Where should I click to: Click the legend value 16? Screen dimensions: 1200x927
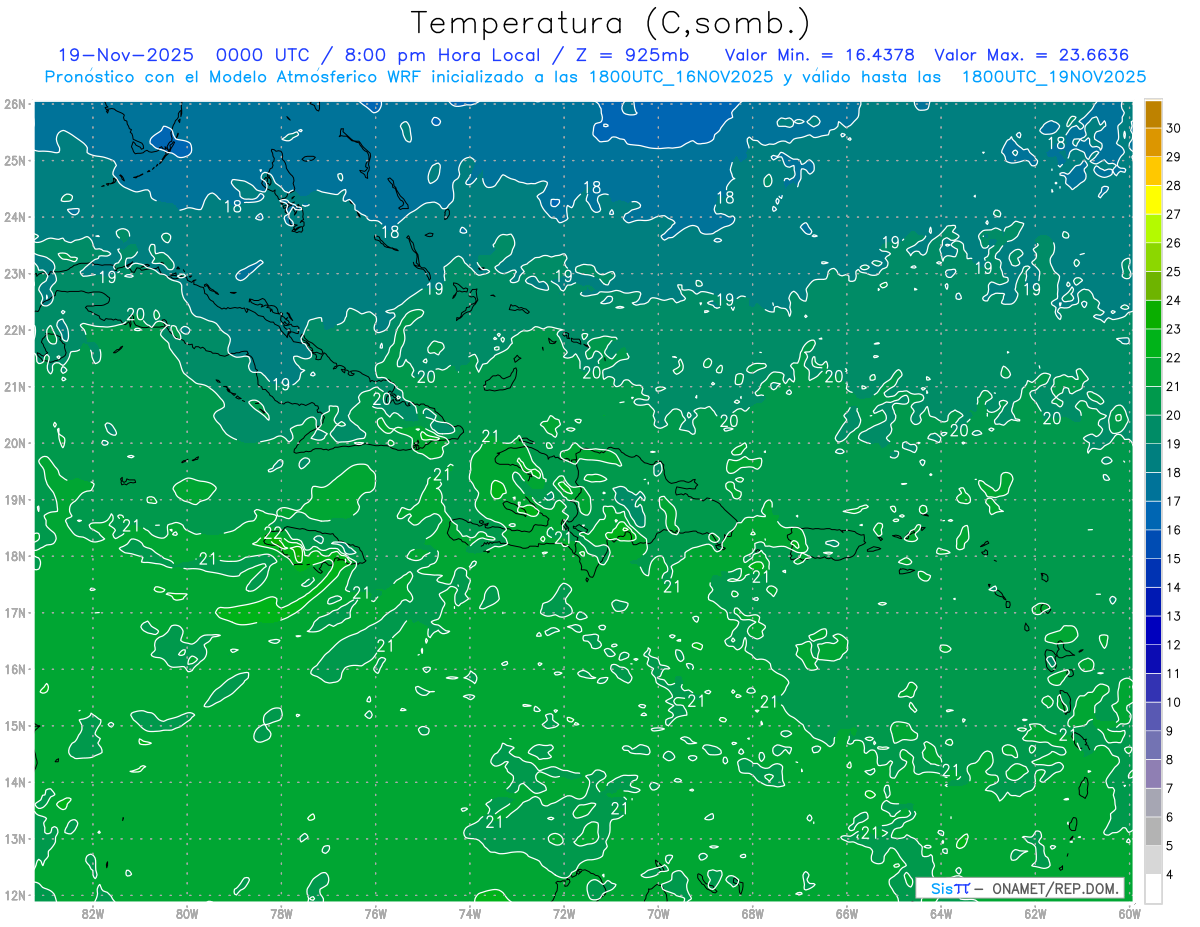pyautogui.click(x=1173, y=530)
